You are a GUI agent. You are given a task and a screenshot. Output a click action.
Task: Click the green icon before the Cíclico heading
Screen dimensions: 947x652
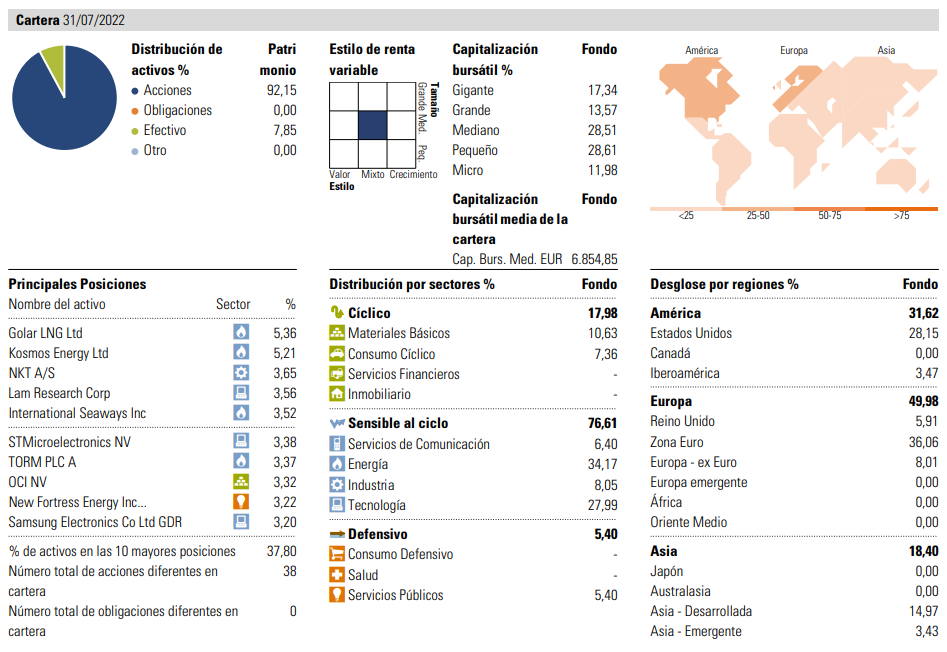click(x=336, y=312)
